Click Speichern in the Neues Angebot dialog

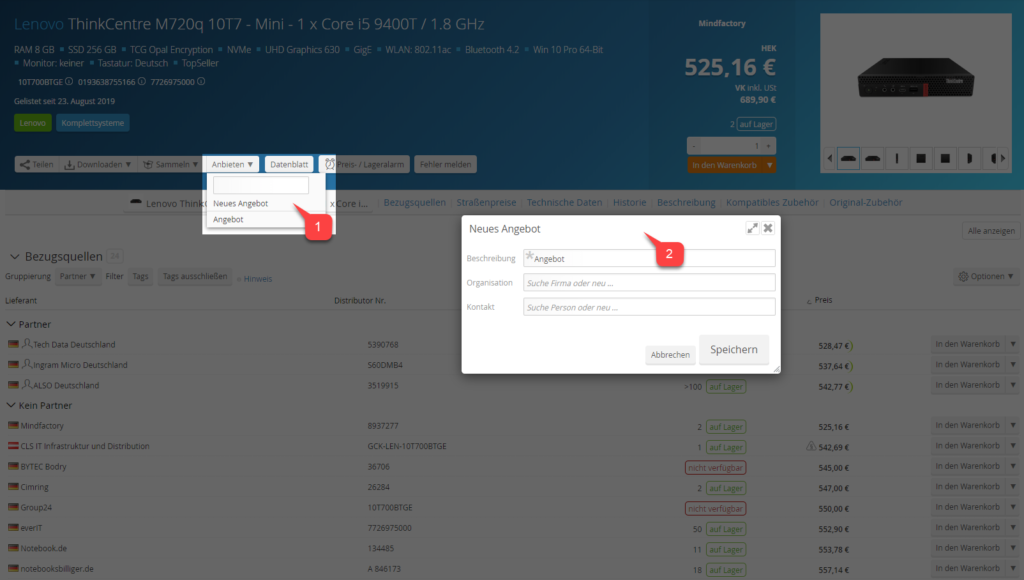(734, 349)
